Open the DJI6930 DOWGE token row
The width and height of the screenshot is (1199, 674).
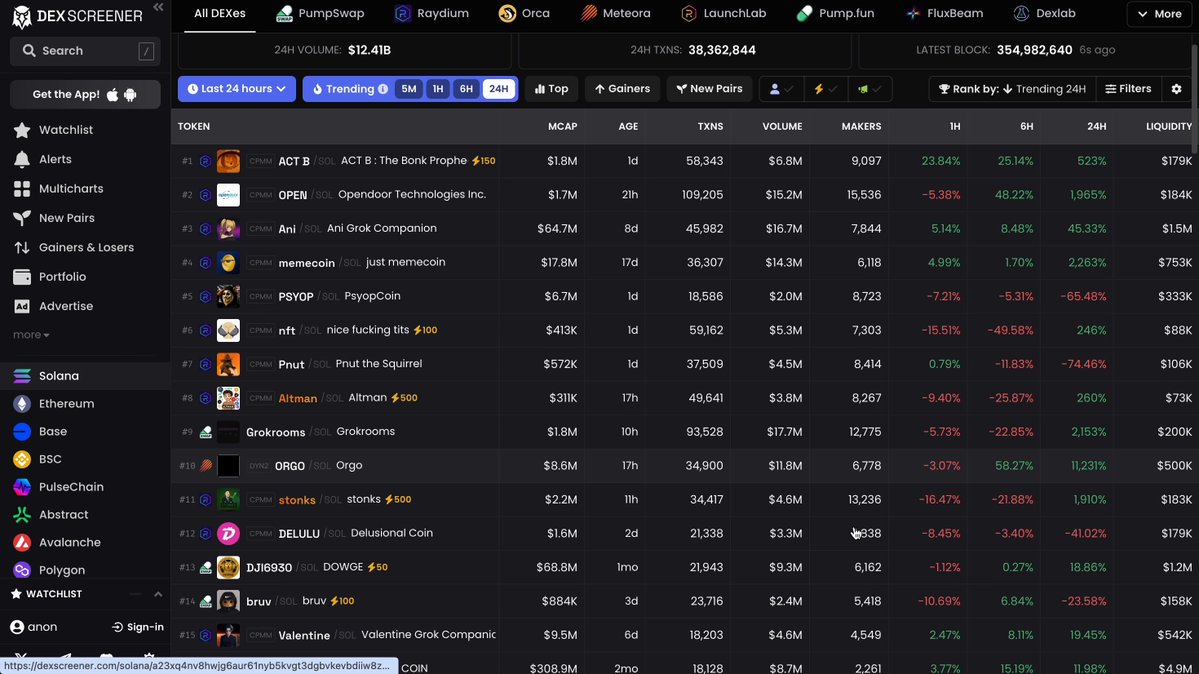point(684,568)
